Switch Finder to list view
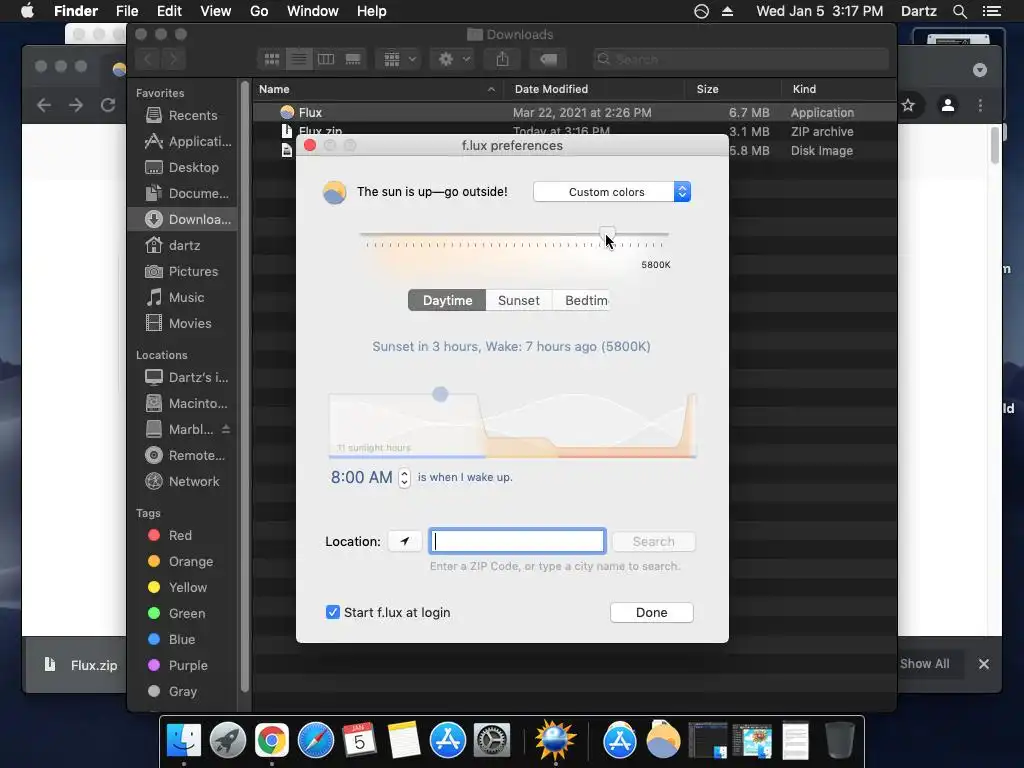 tap(298, 59)
